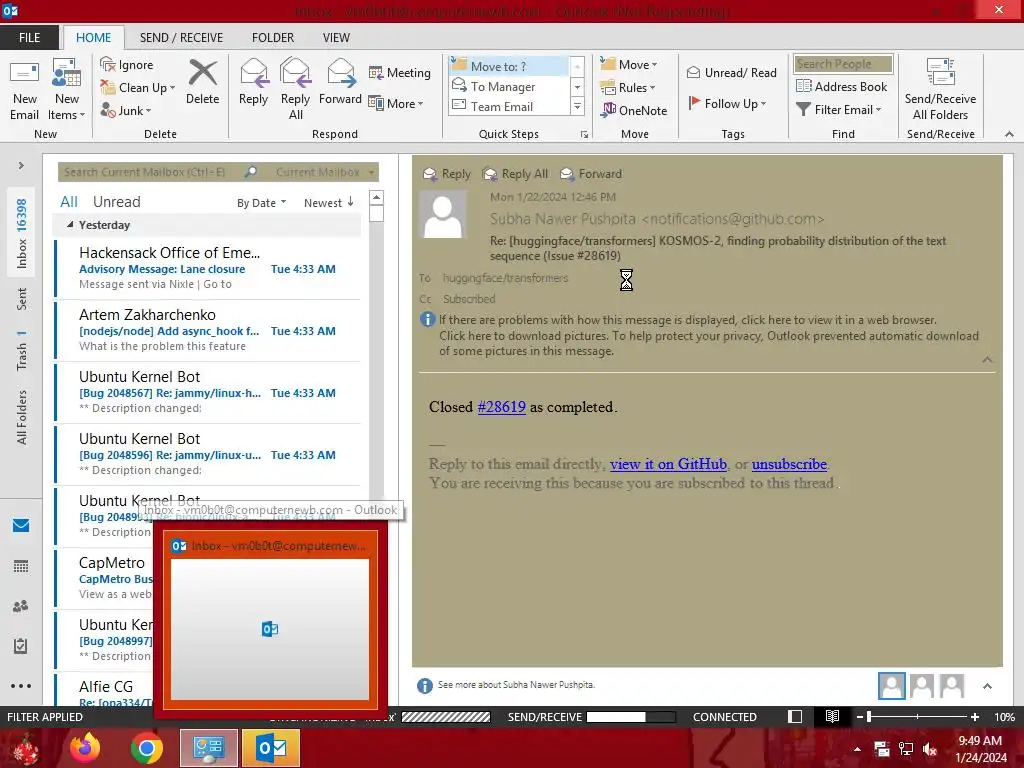Screen dimensions: 1024x768
Task: Reply with a Meeting
Action: coord(400,72)
